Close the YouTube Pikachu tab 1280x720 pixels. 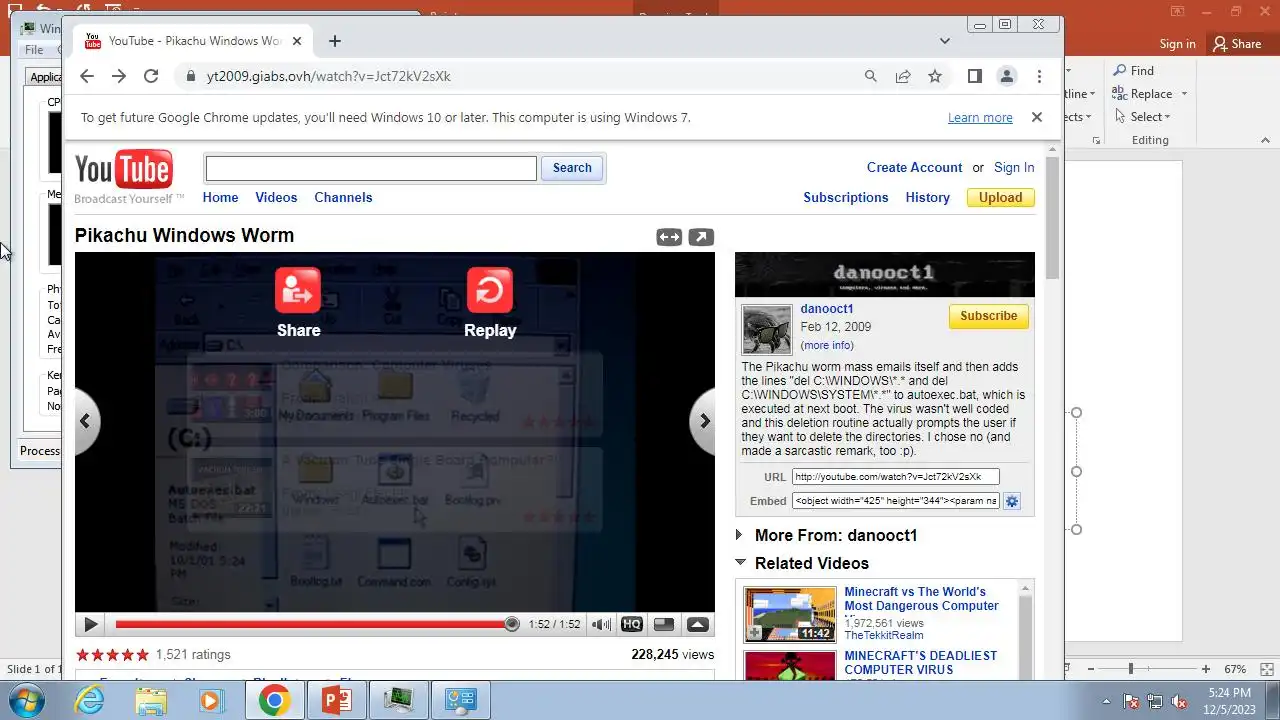point(297,41)
